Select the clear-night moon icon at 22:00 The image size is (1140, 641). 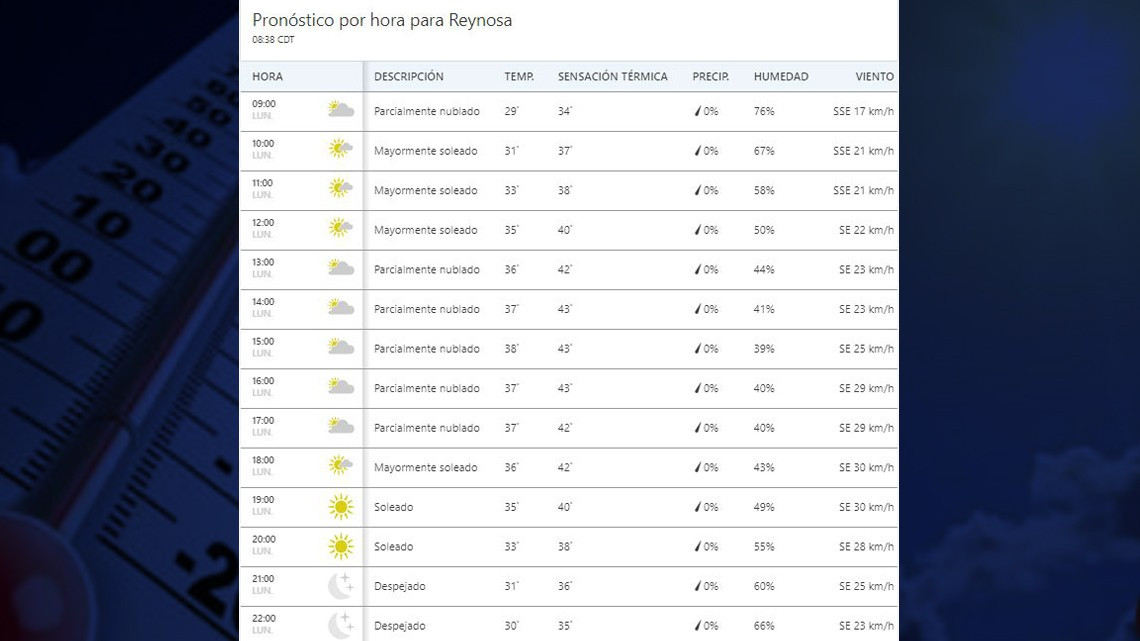[341, 625]
